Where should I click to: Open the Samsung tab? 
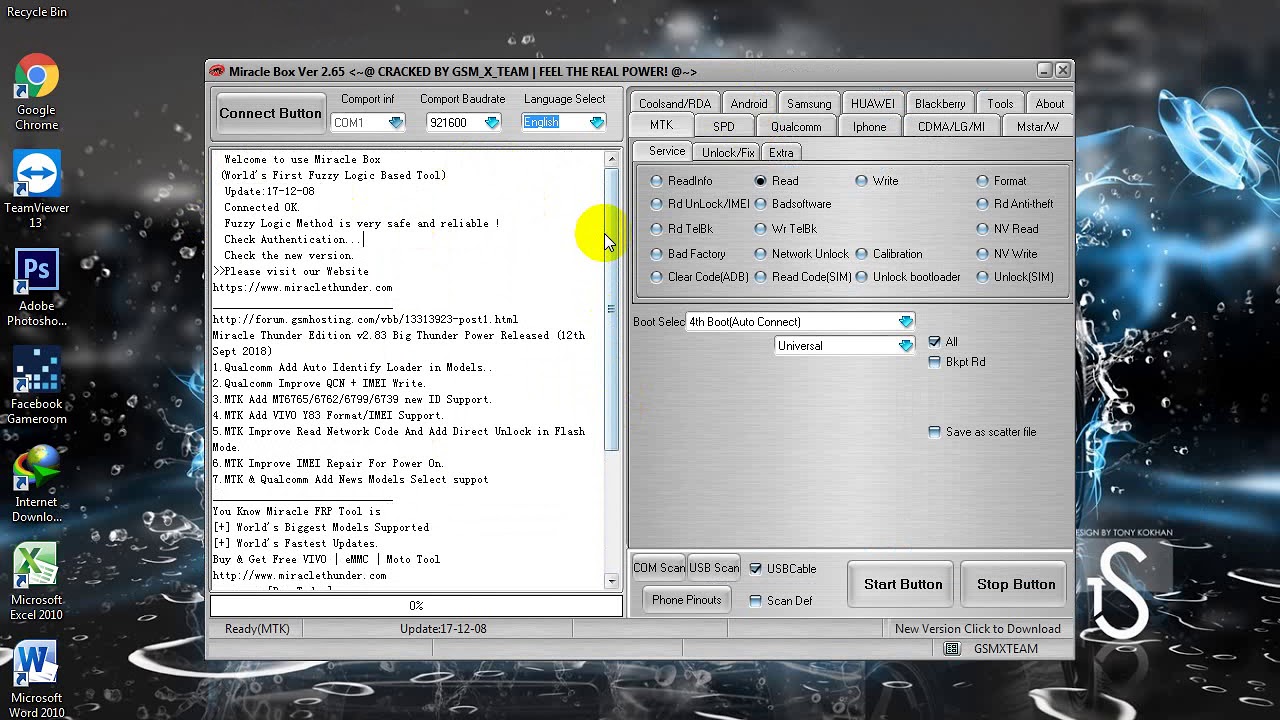tap(809, 104)
